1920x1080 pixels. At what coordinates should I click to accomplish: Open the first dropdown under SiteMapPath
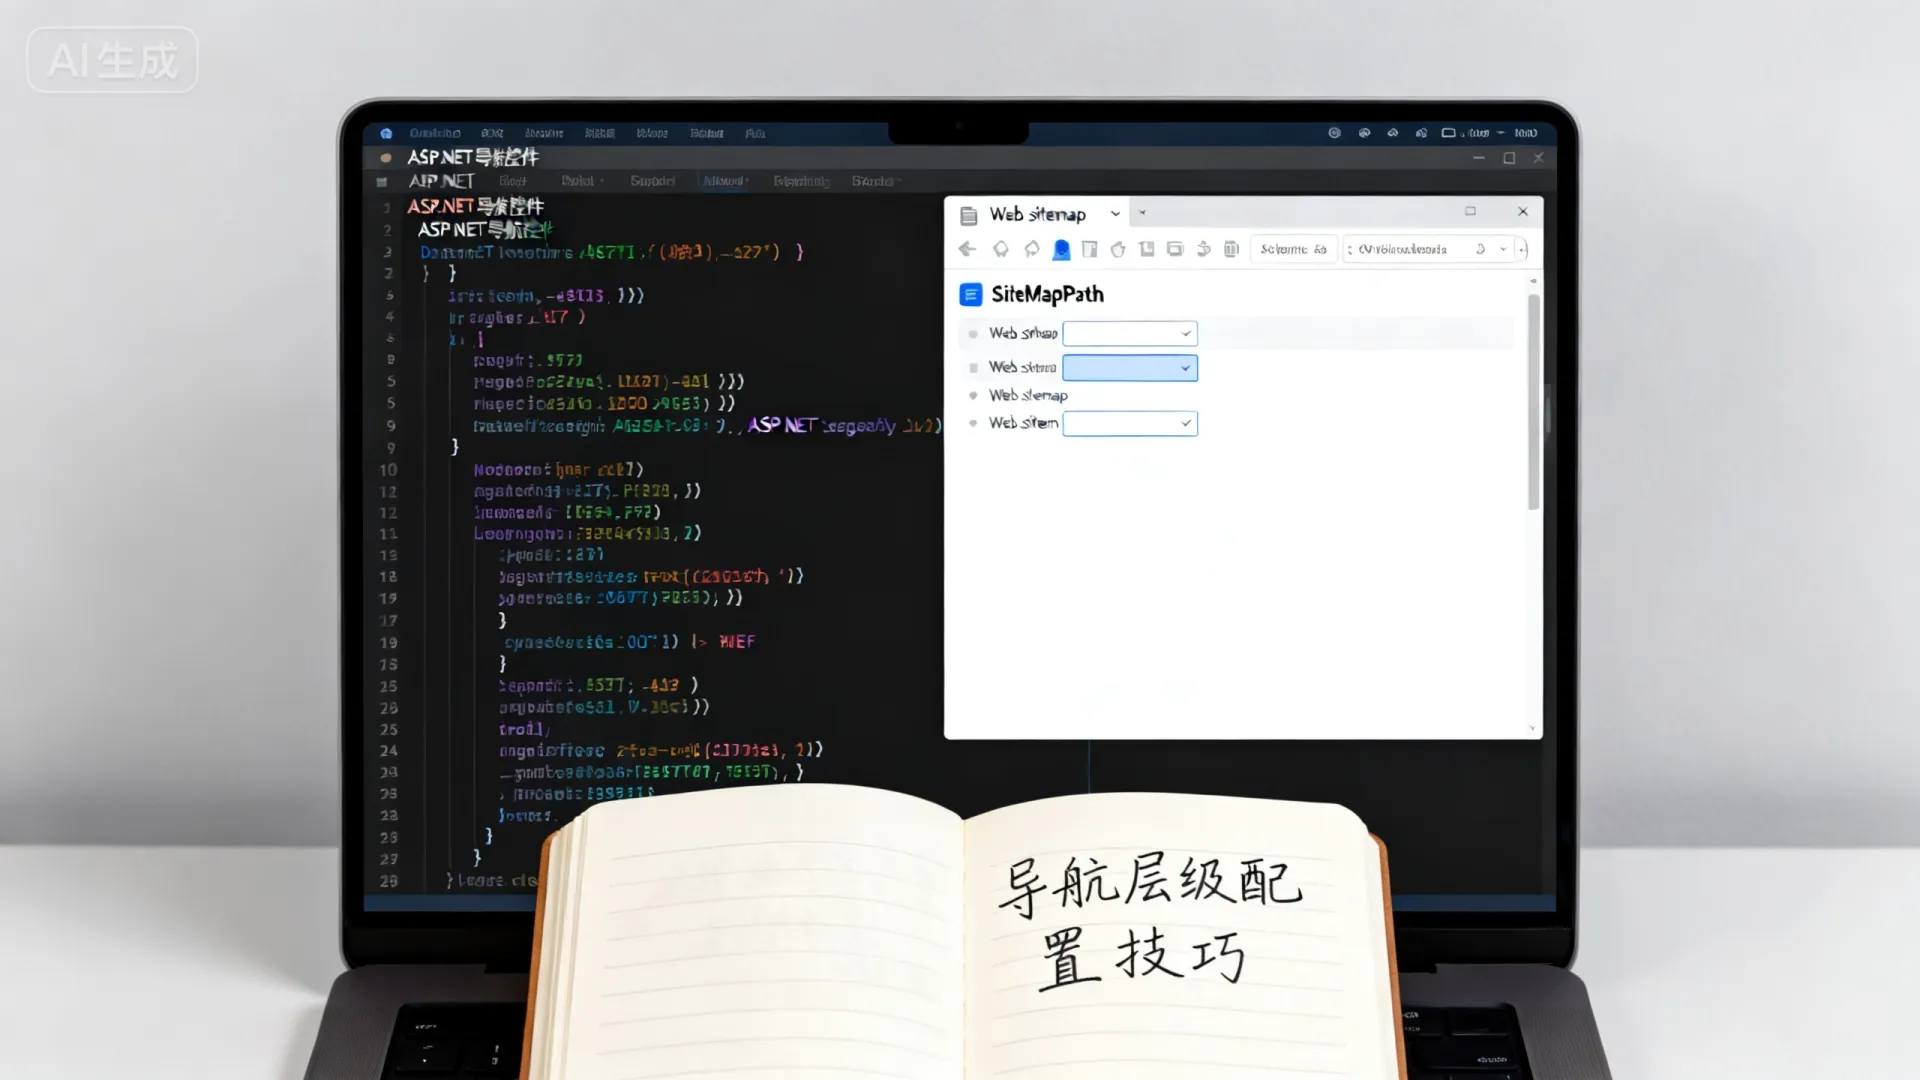1130,333
